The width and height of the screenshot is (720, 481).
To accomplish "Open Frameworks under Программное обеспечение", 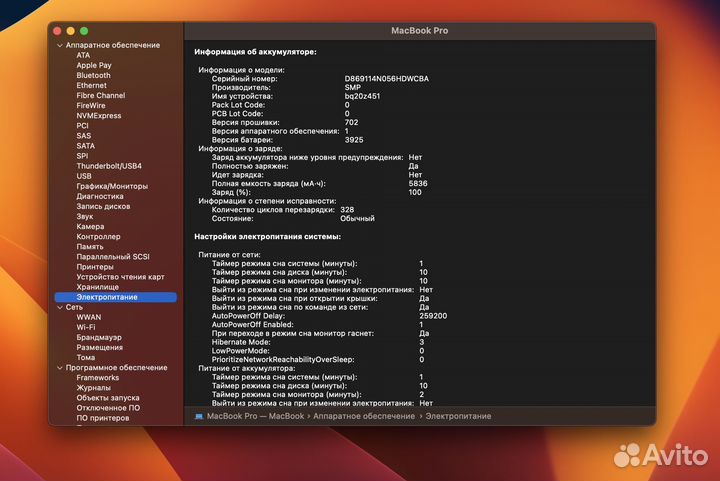I will click(97, 378).
